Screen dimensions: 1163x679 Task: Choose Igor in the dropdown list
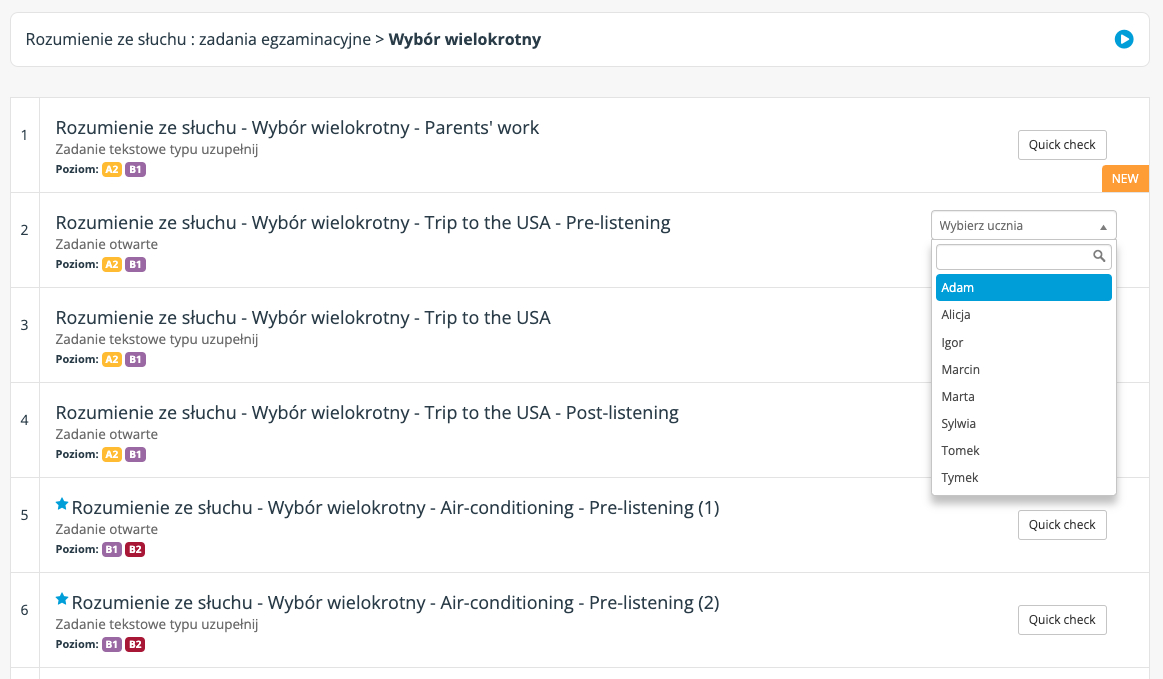point(1024,342)
